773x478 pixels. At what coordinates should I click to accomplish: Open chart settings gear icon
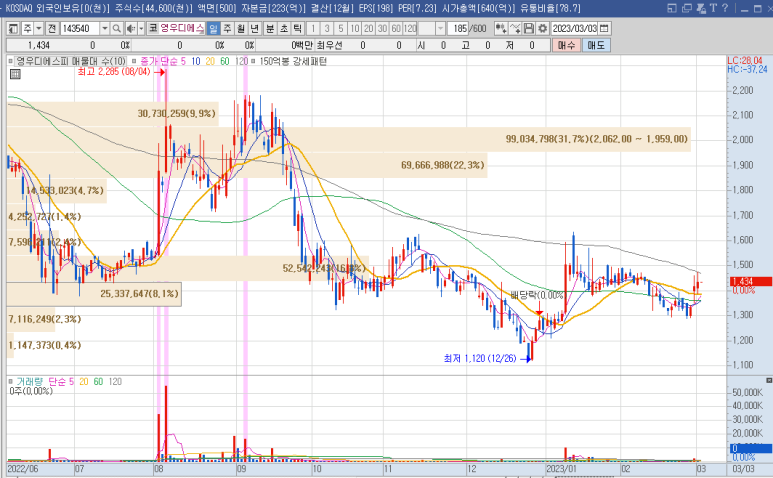tap(542, 29)
